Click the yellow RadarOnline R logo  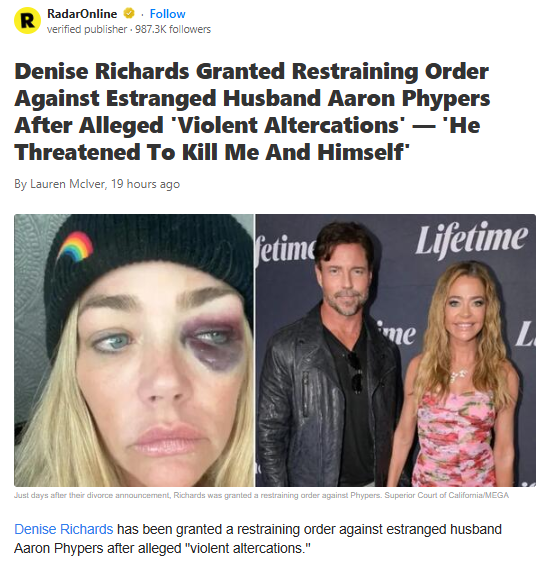tap(27, 21)
